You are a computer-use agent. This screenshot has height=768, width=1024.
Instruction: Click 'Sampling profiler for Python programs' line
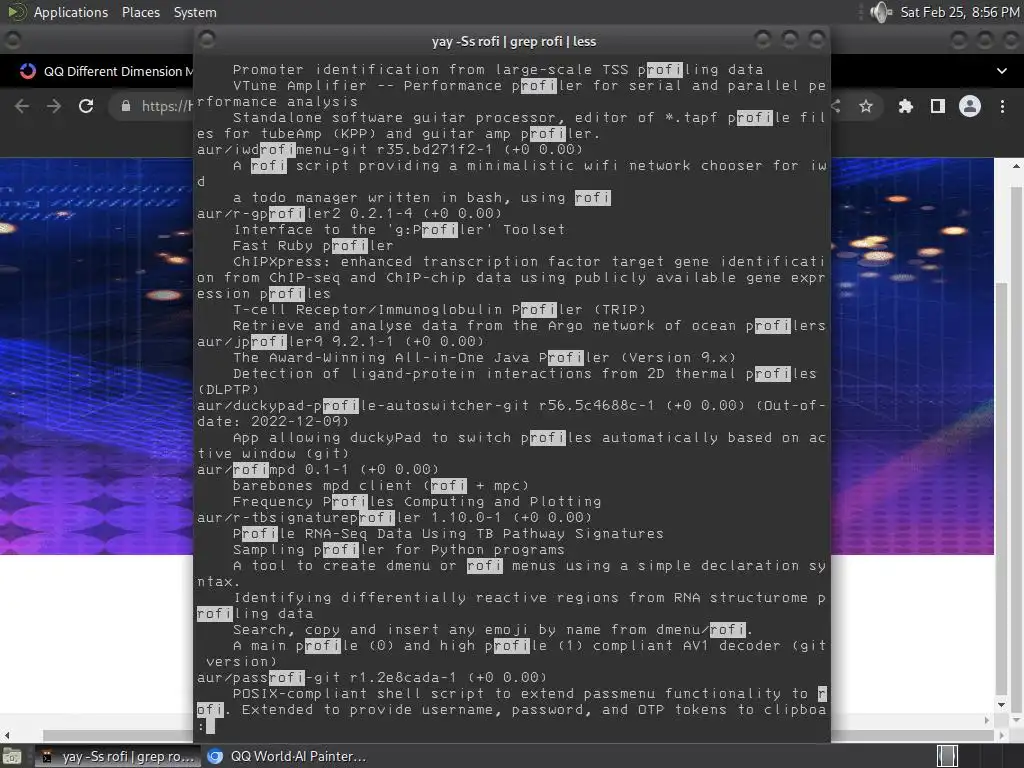click(x=398, y=550)
